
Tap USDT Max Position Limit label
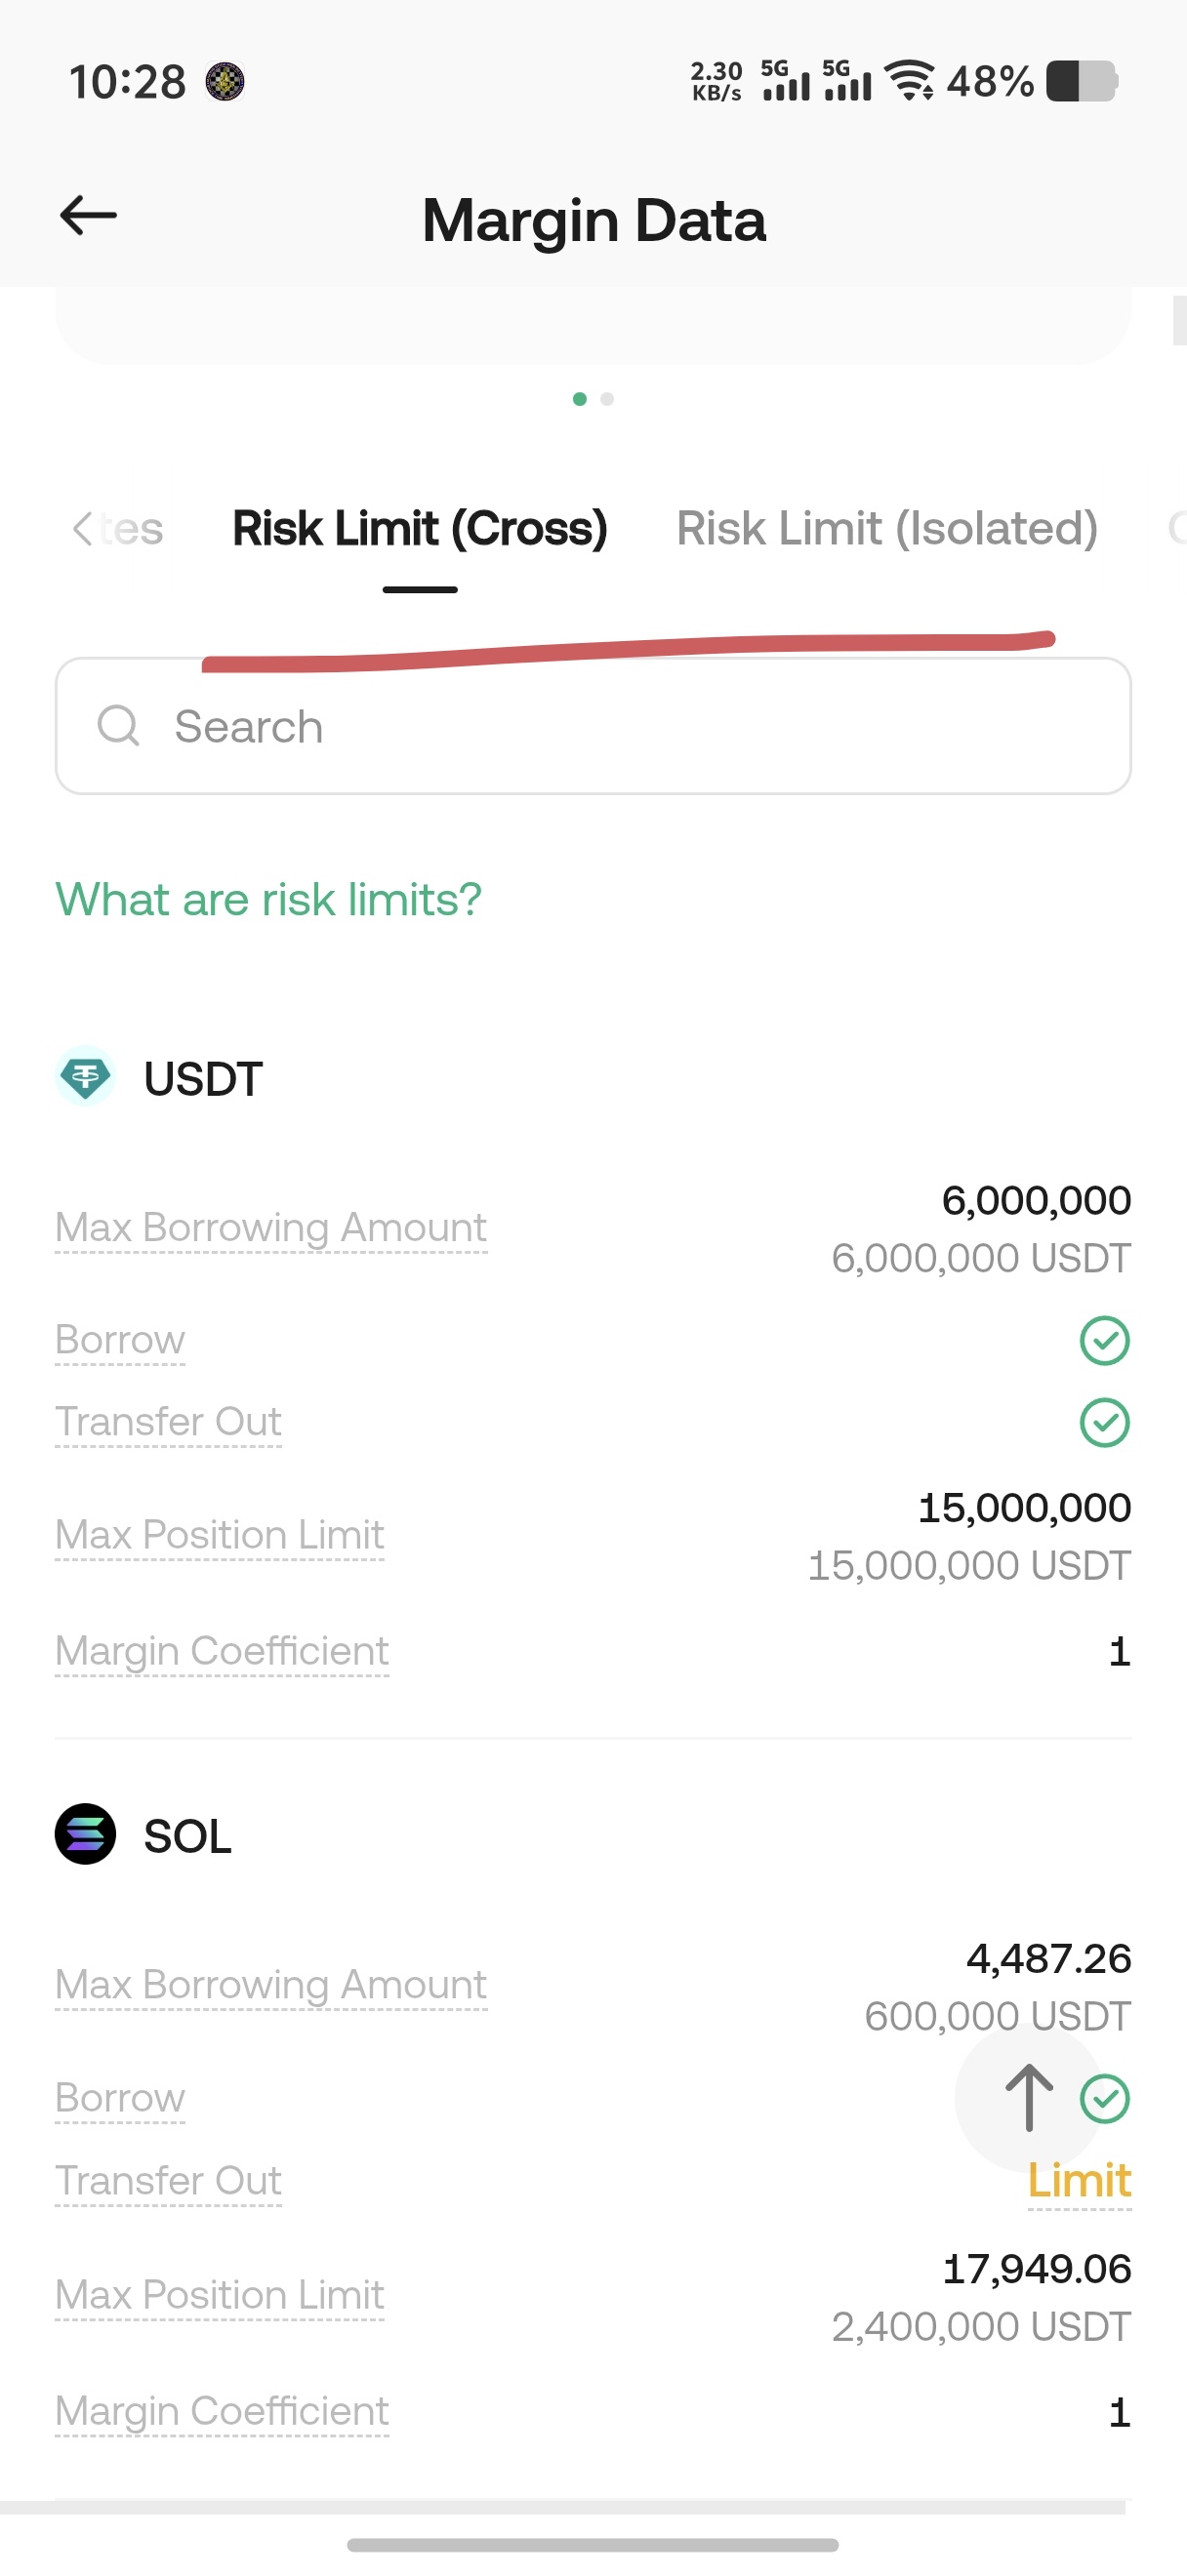click(220, 1535)
